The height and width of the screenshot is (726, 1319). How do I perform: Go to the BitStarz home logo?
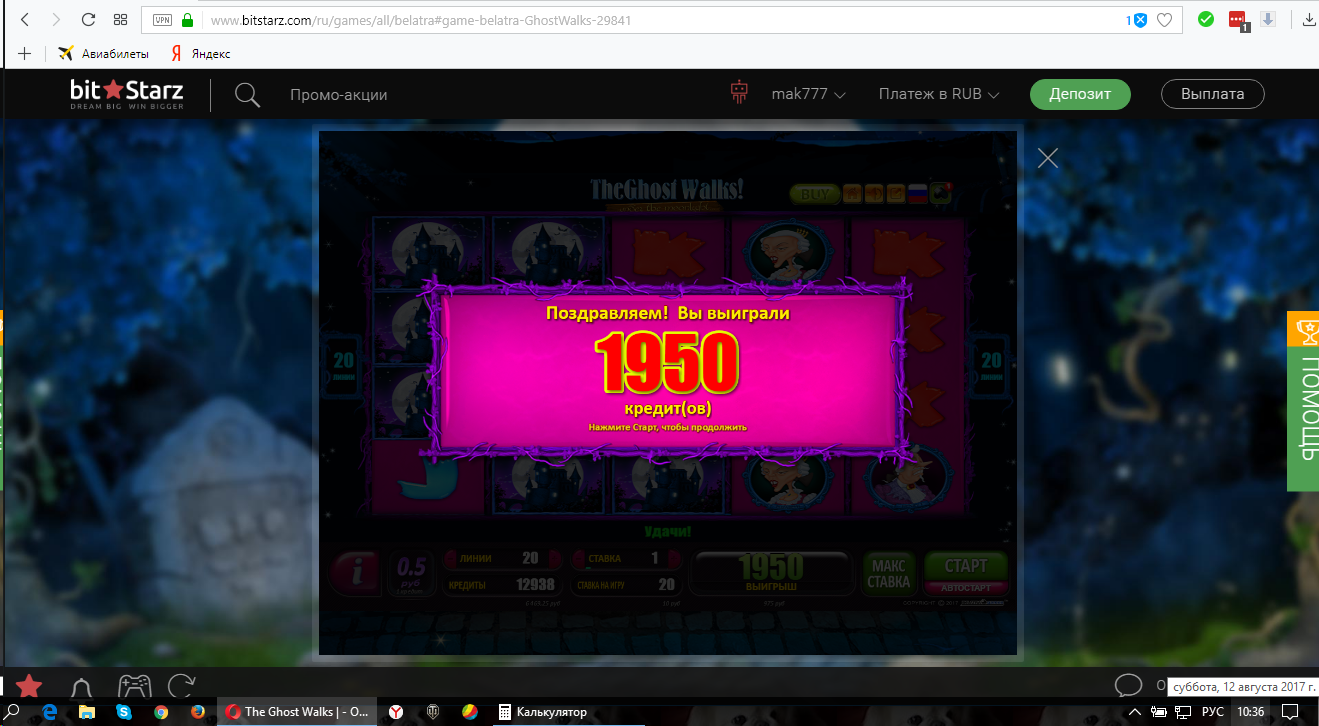tap(126, 95)
